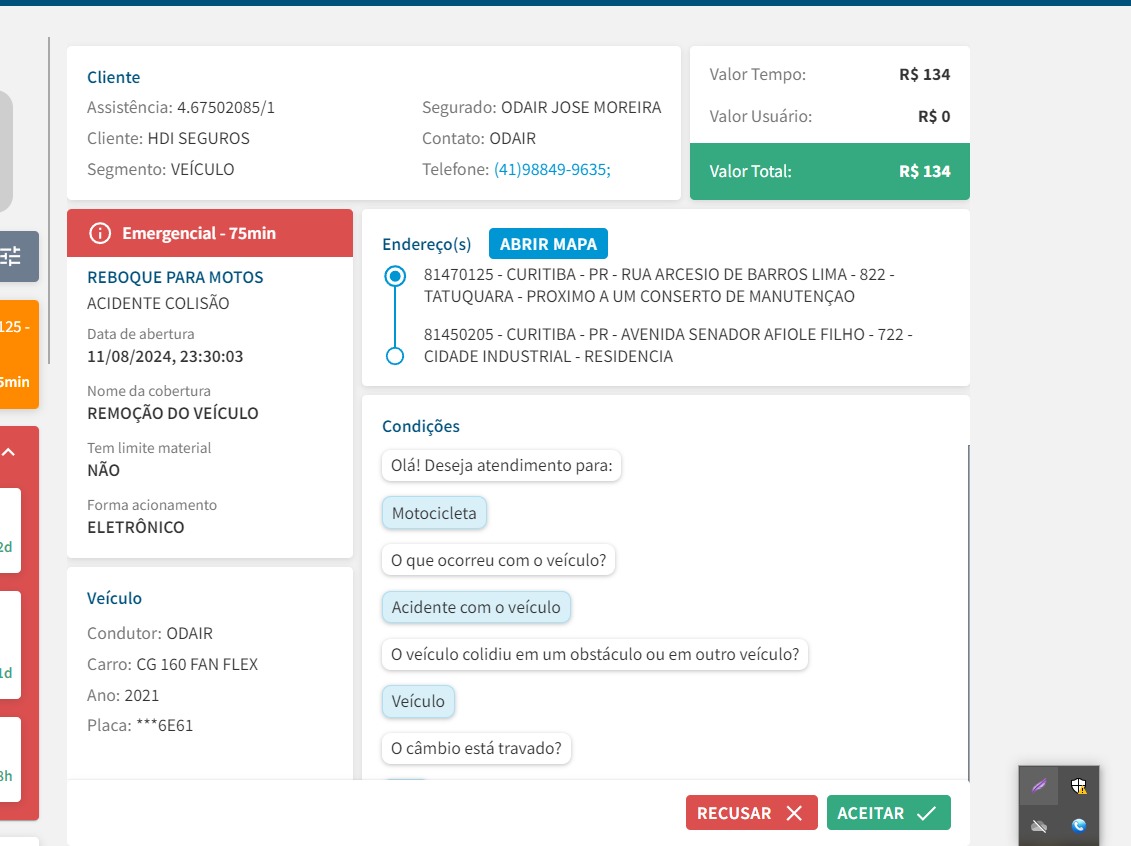Open the map with ABRIR MAPA
1131x846 pixels.
tap(548, 244)
